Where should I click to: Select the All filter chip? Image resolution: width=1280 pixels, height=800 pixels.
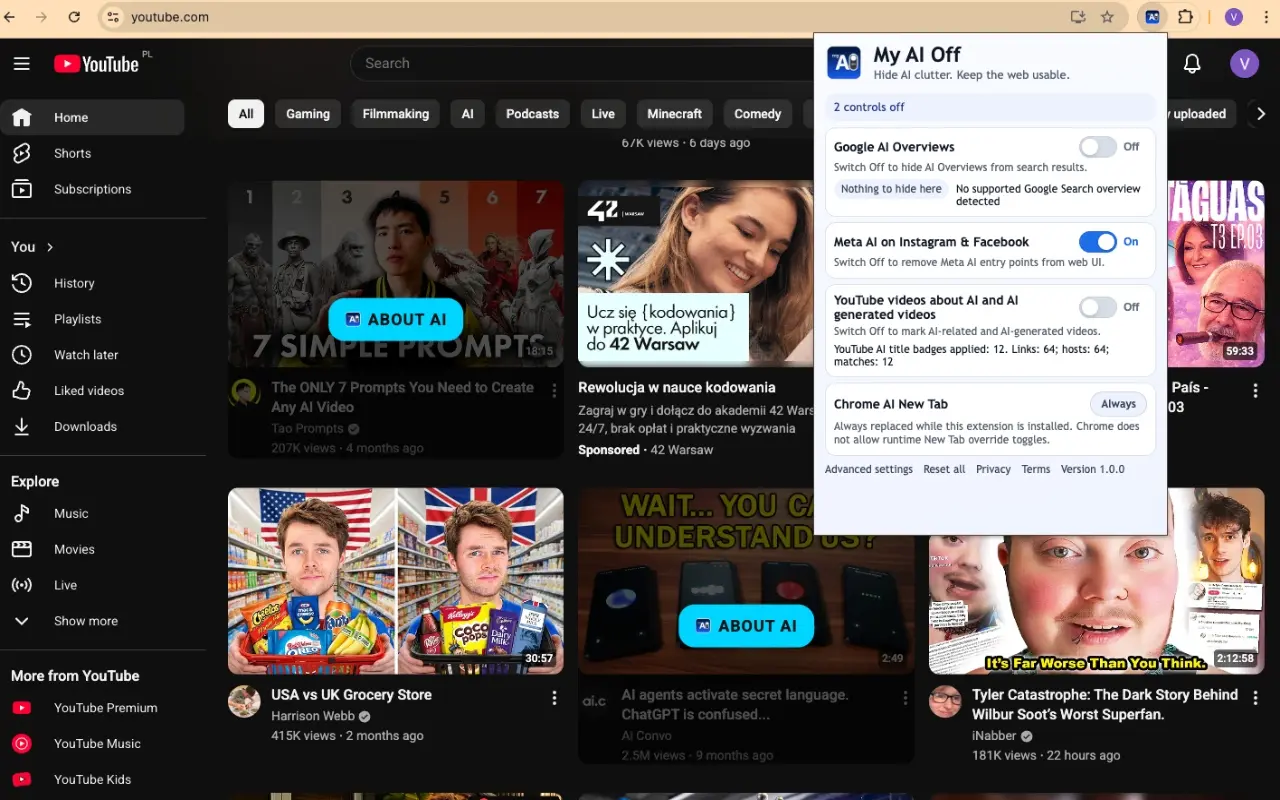pos(246,114)
